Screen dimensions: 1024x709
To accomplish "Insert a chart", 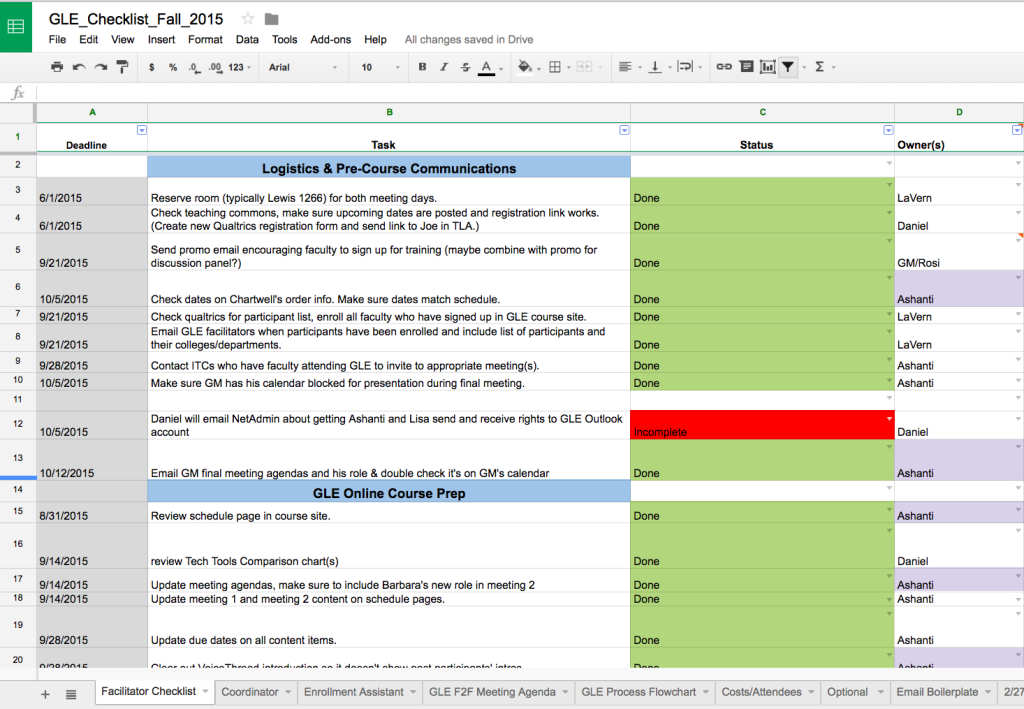I will pos(768,67).
